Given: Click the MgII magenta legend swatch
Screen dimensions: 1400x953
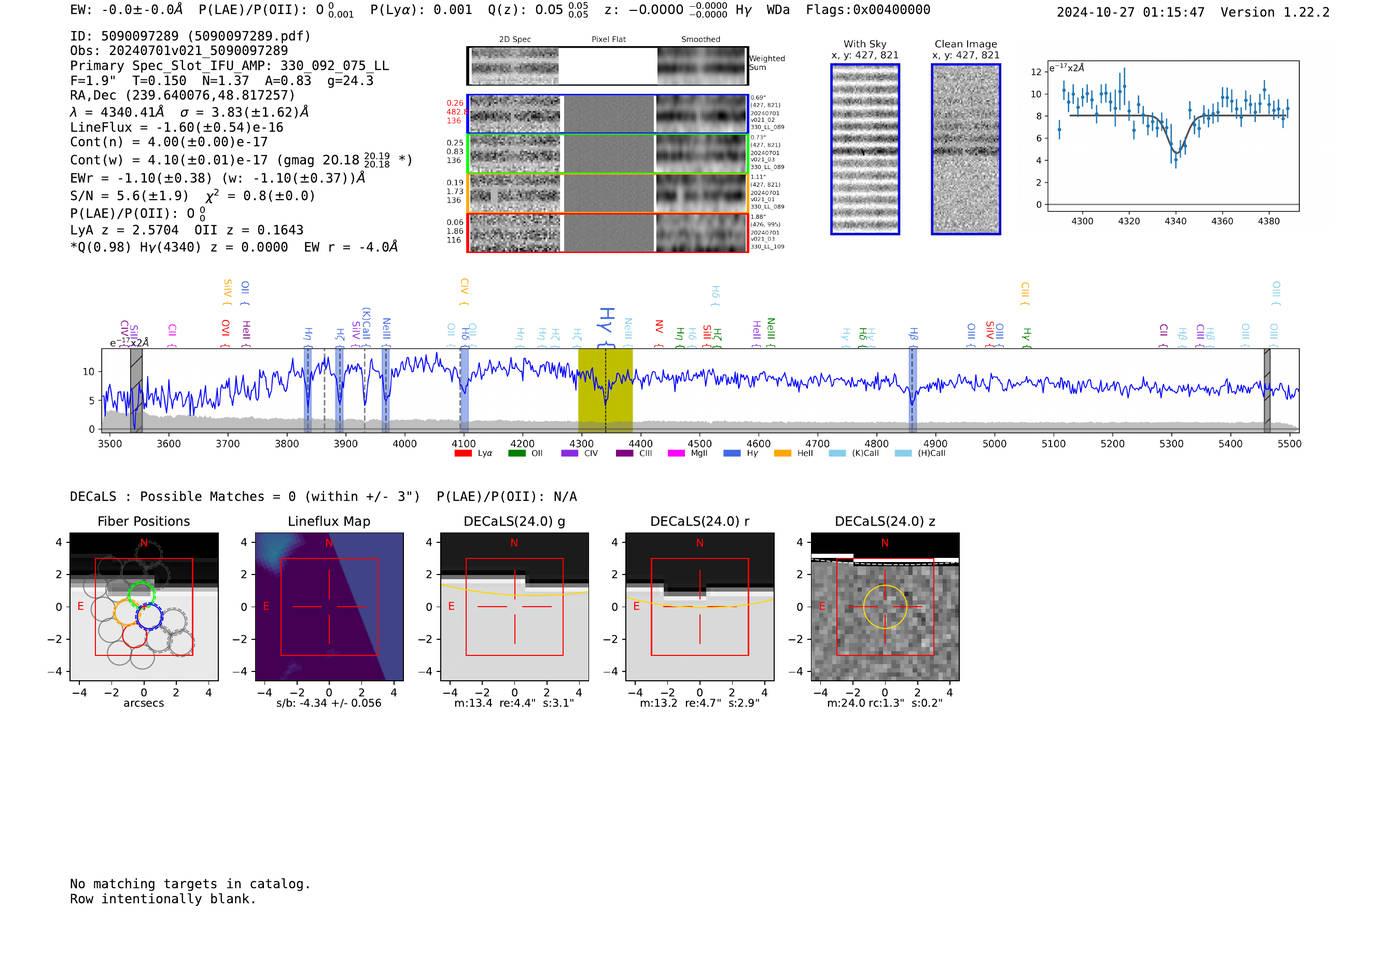Looking at the screenshot, I should pyautogui.click(x=677, y=453).
